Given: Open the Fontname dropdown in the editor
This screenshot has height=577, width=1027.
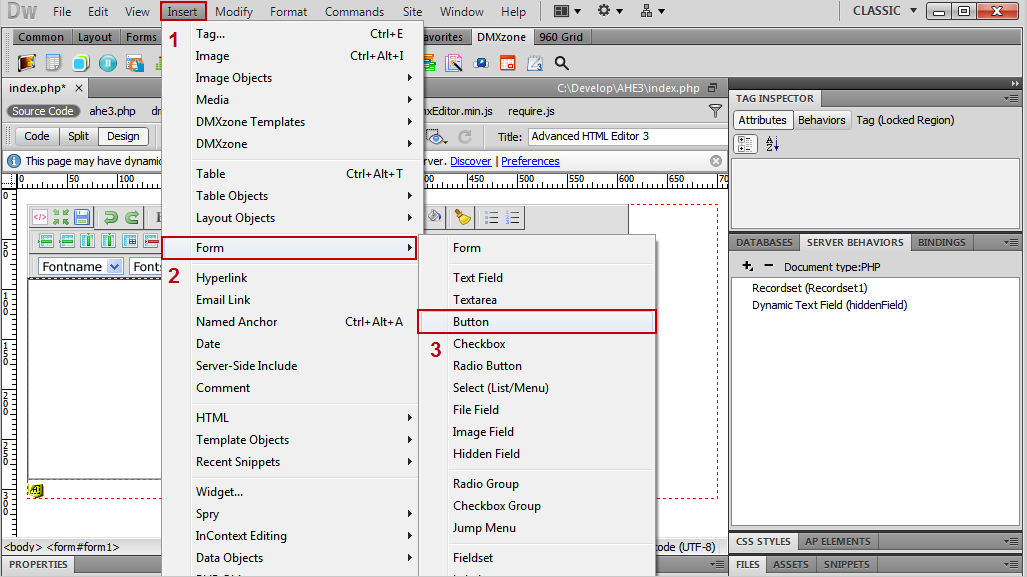Looking at the screenshot, I should 115,267.
